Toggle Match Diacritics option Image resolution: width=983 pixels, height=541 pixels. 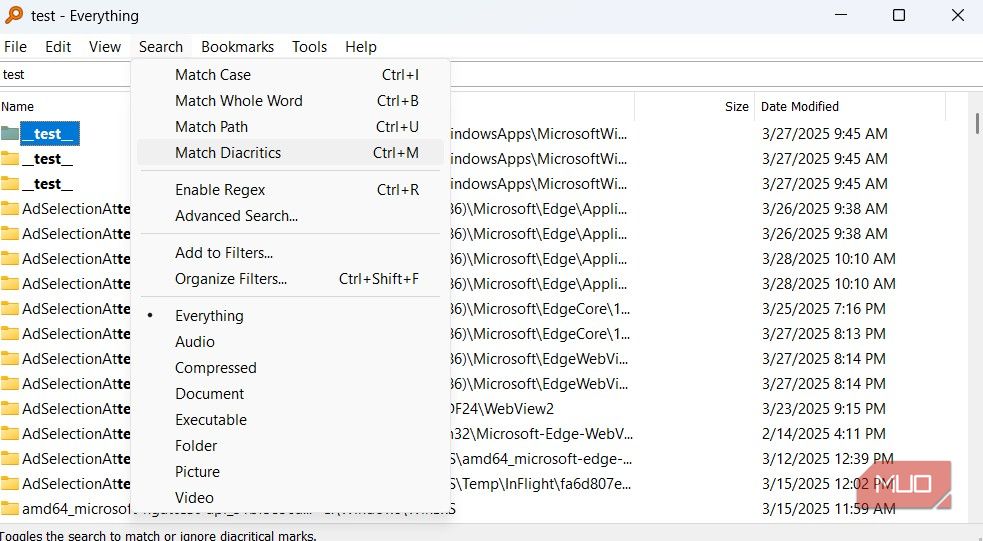click(290, 153)
